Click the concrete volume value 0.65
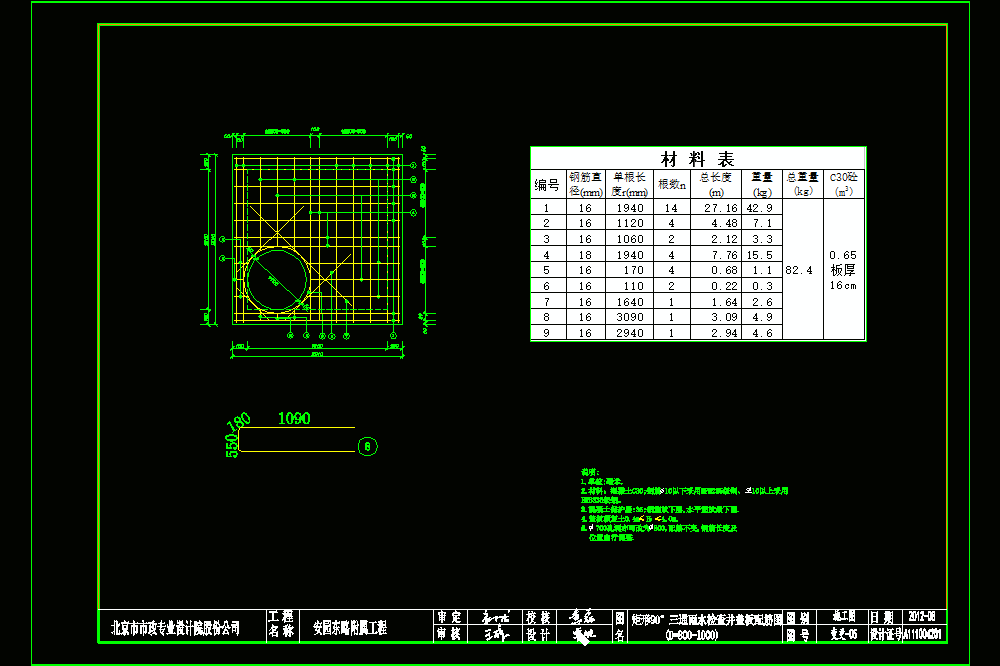This screenshot has height=666, width=1000. pos(843,255)
